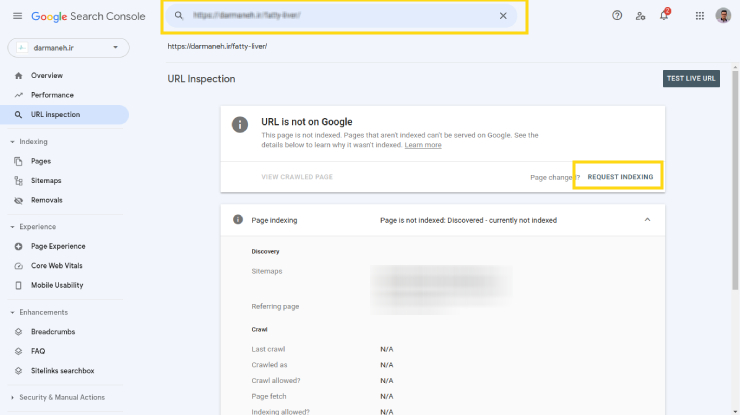The width and height of the screenshot is (740, 415).
Task: Click the vertical scrollbar of the page
Action: tap(735, 180)
